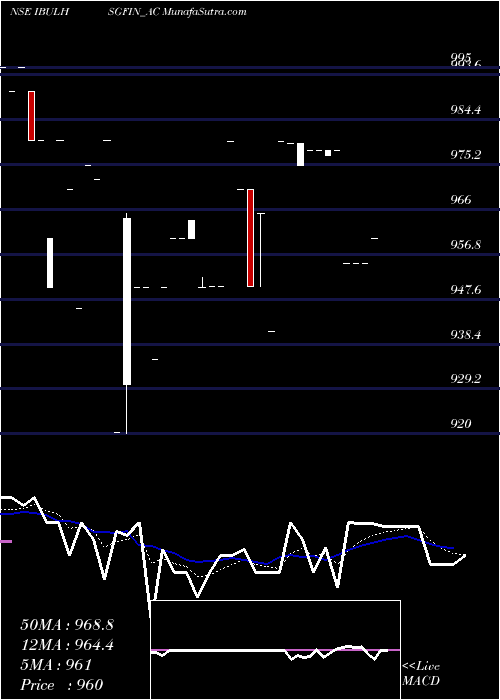Click the 956.8 price axis label
The width and height of the screenshot is (500, 700).
[465, 245]
